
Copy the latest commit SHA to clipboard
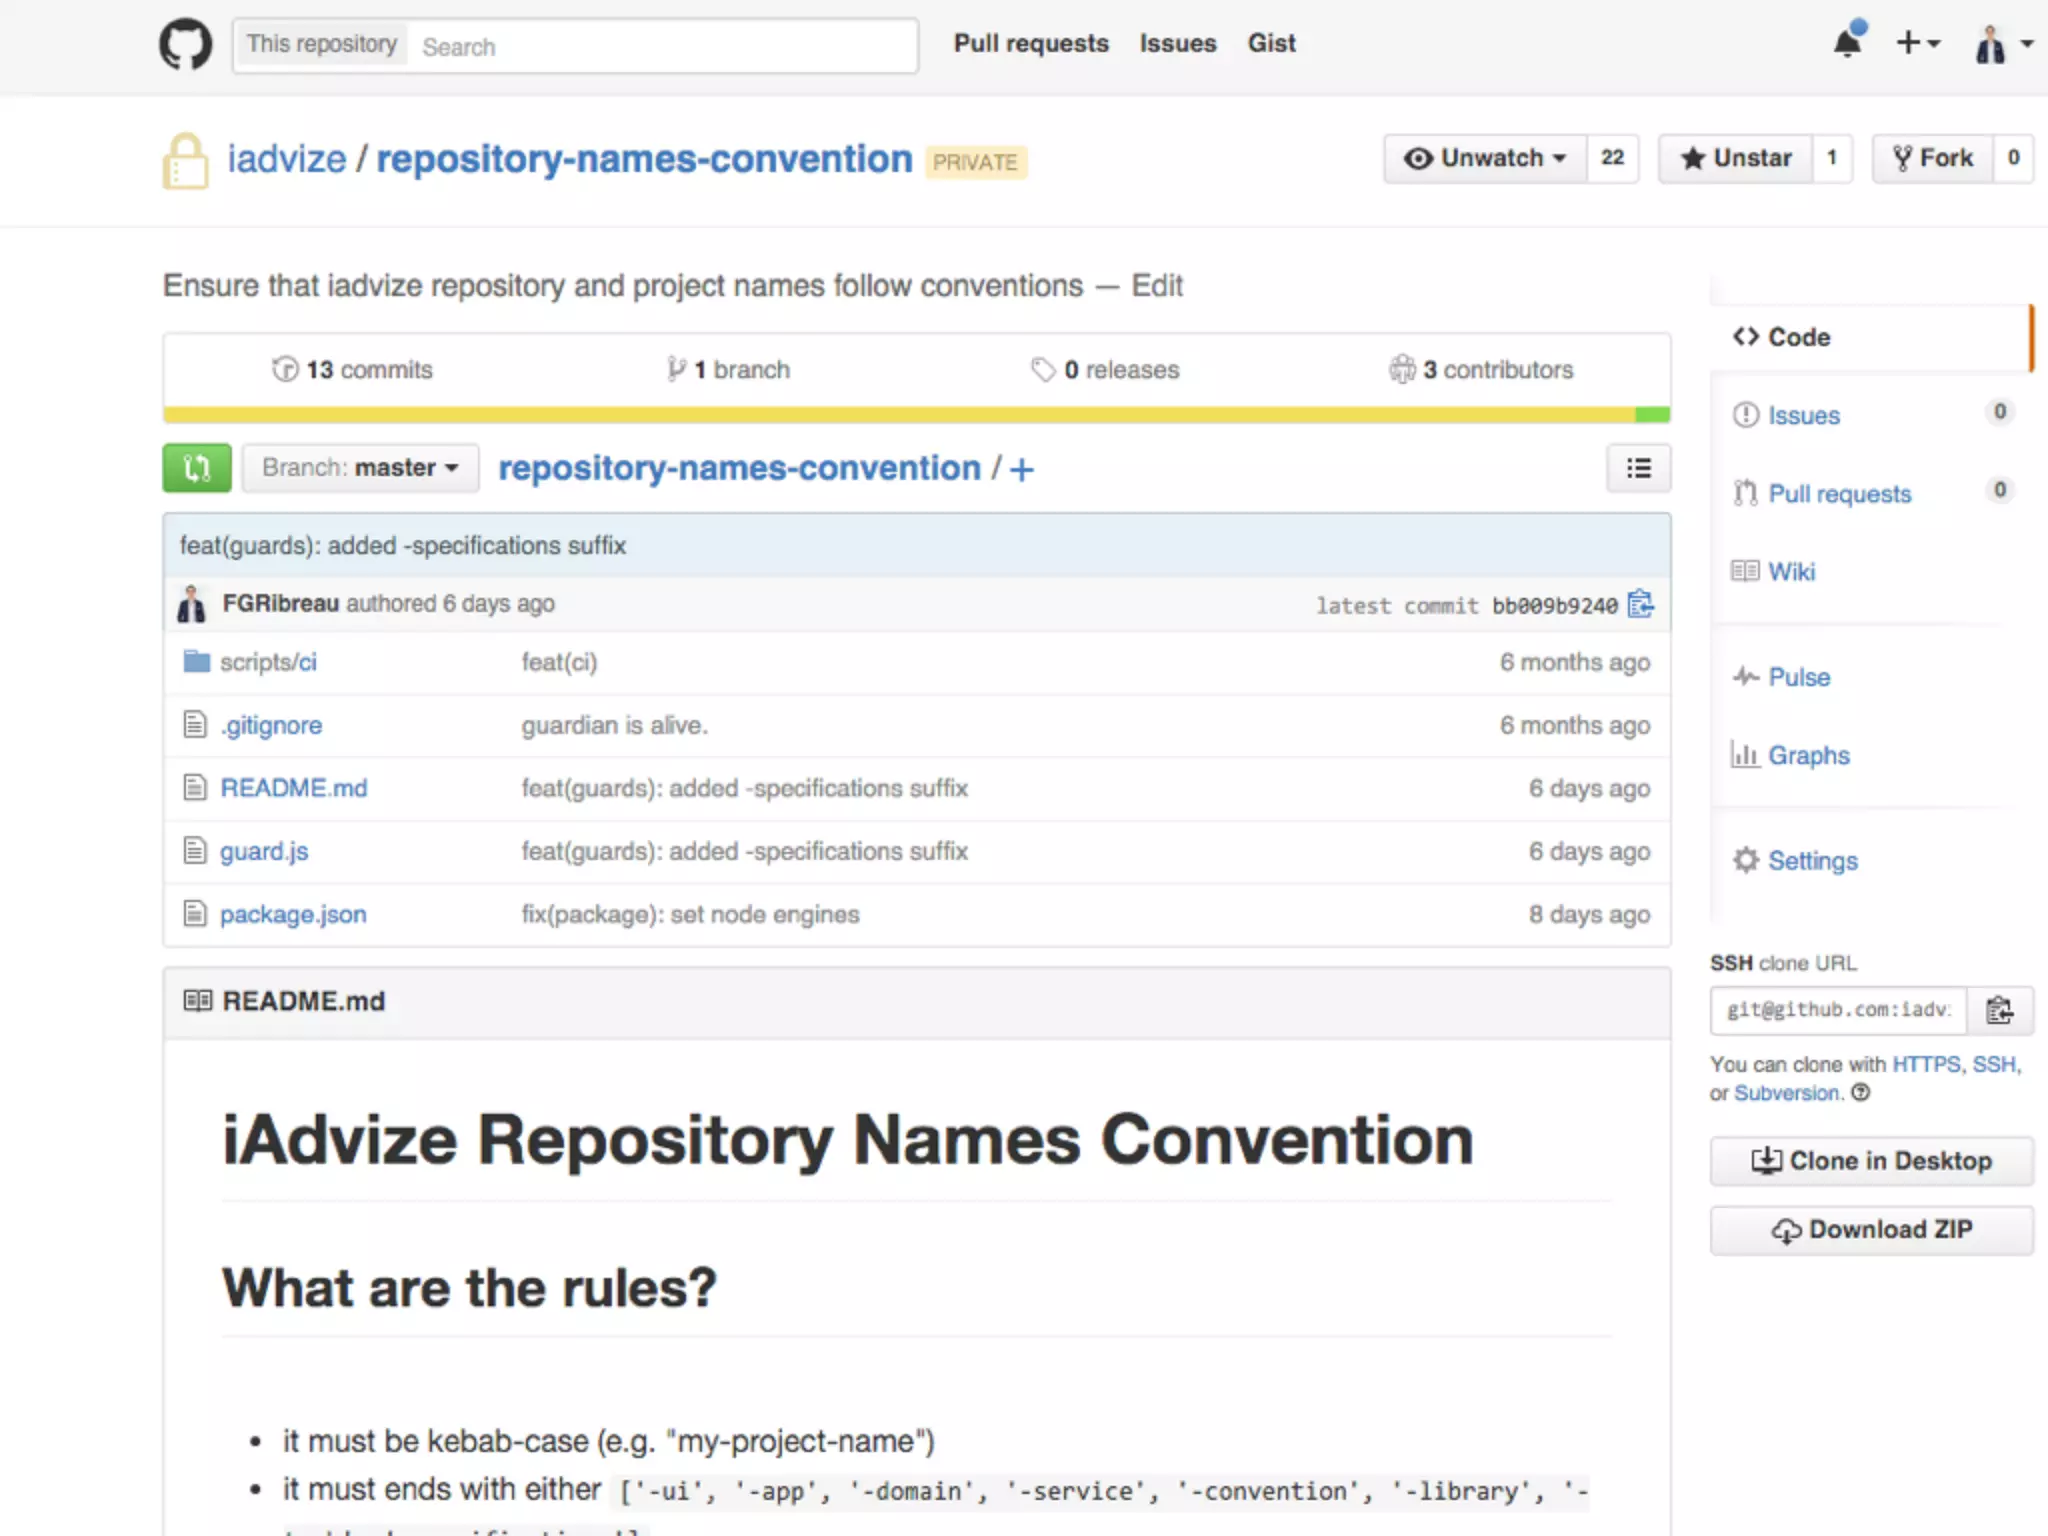tap(1640, 604)
